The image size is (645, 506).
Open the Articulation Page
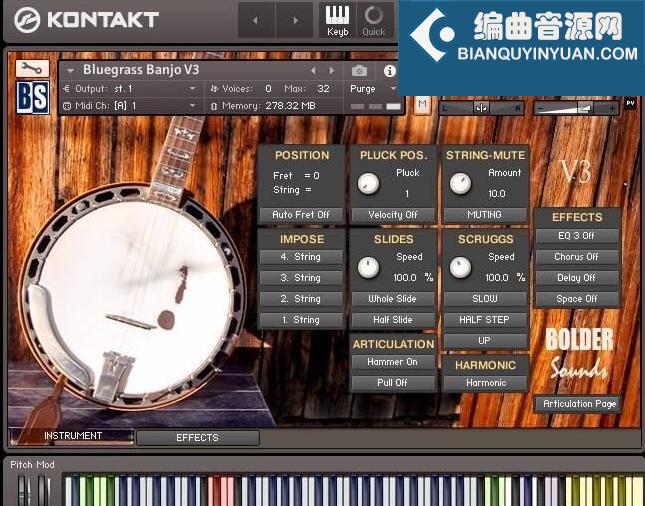tap(579, 404)
